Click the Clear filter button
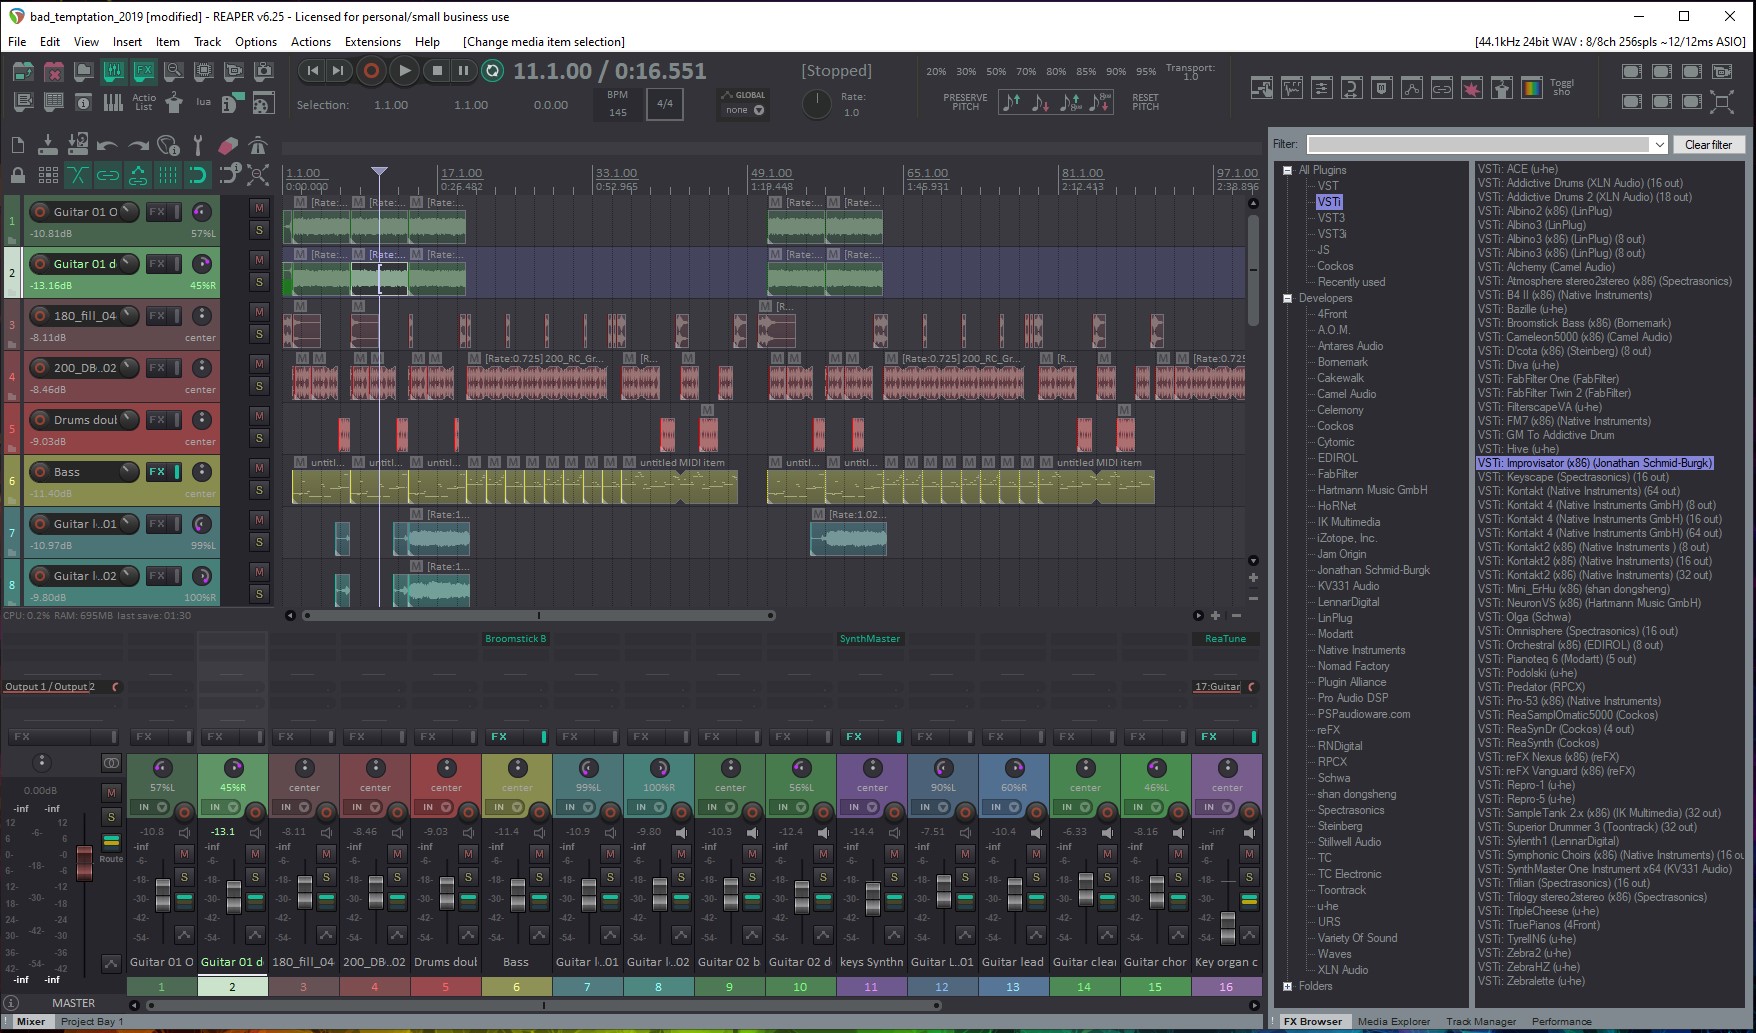Viewport: 1756px width, 1033px height. pyautogui.click(x=1707, y=145)
